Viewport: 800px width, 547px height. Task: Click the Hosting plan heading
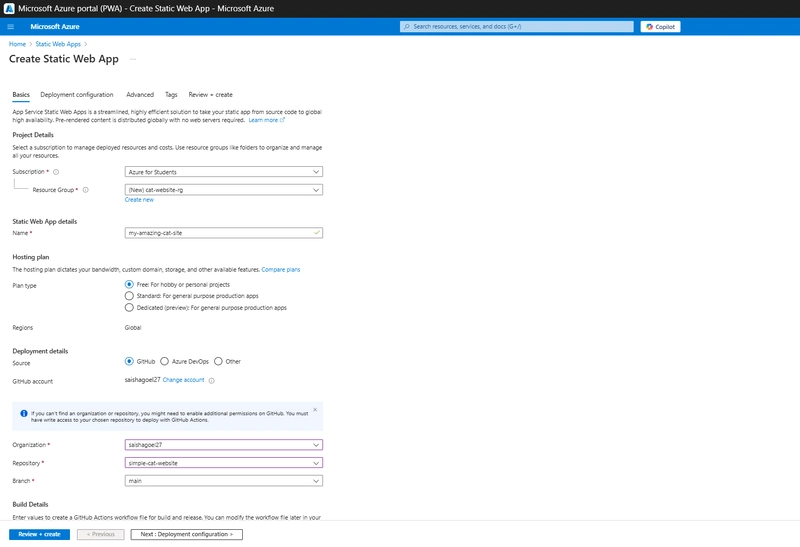point(31,257)
